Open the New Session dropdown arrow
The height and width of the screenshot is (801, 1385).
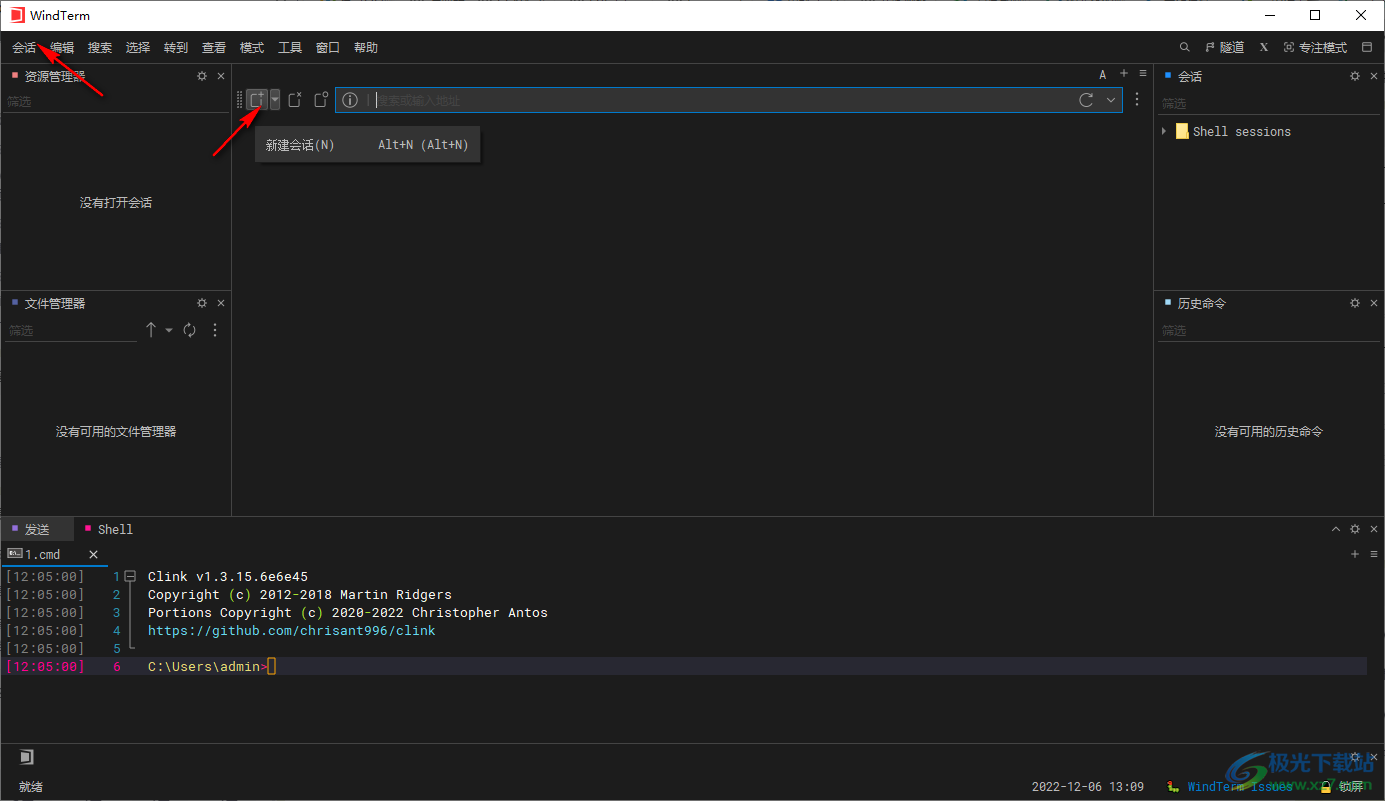click(275, 100)
